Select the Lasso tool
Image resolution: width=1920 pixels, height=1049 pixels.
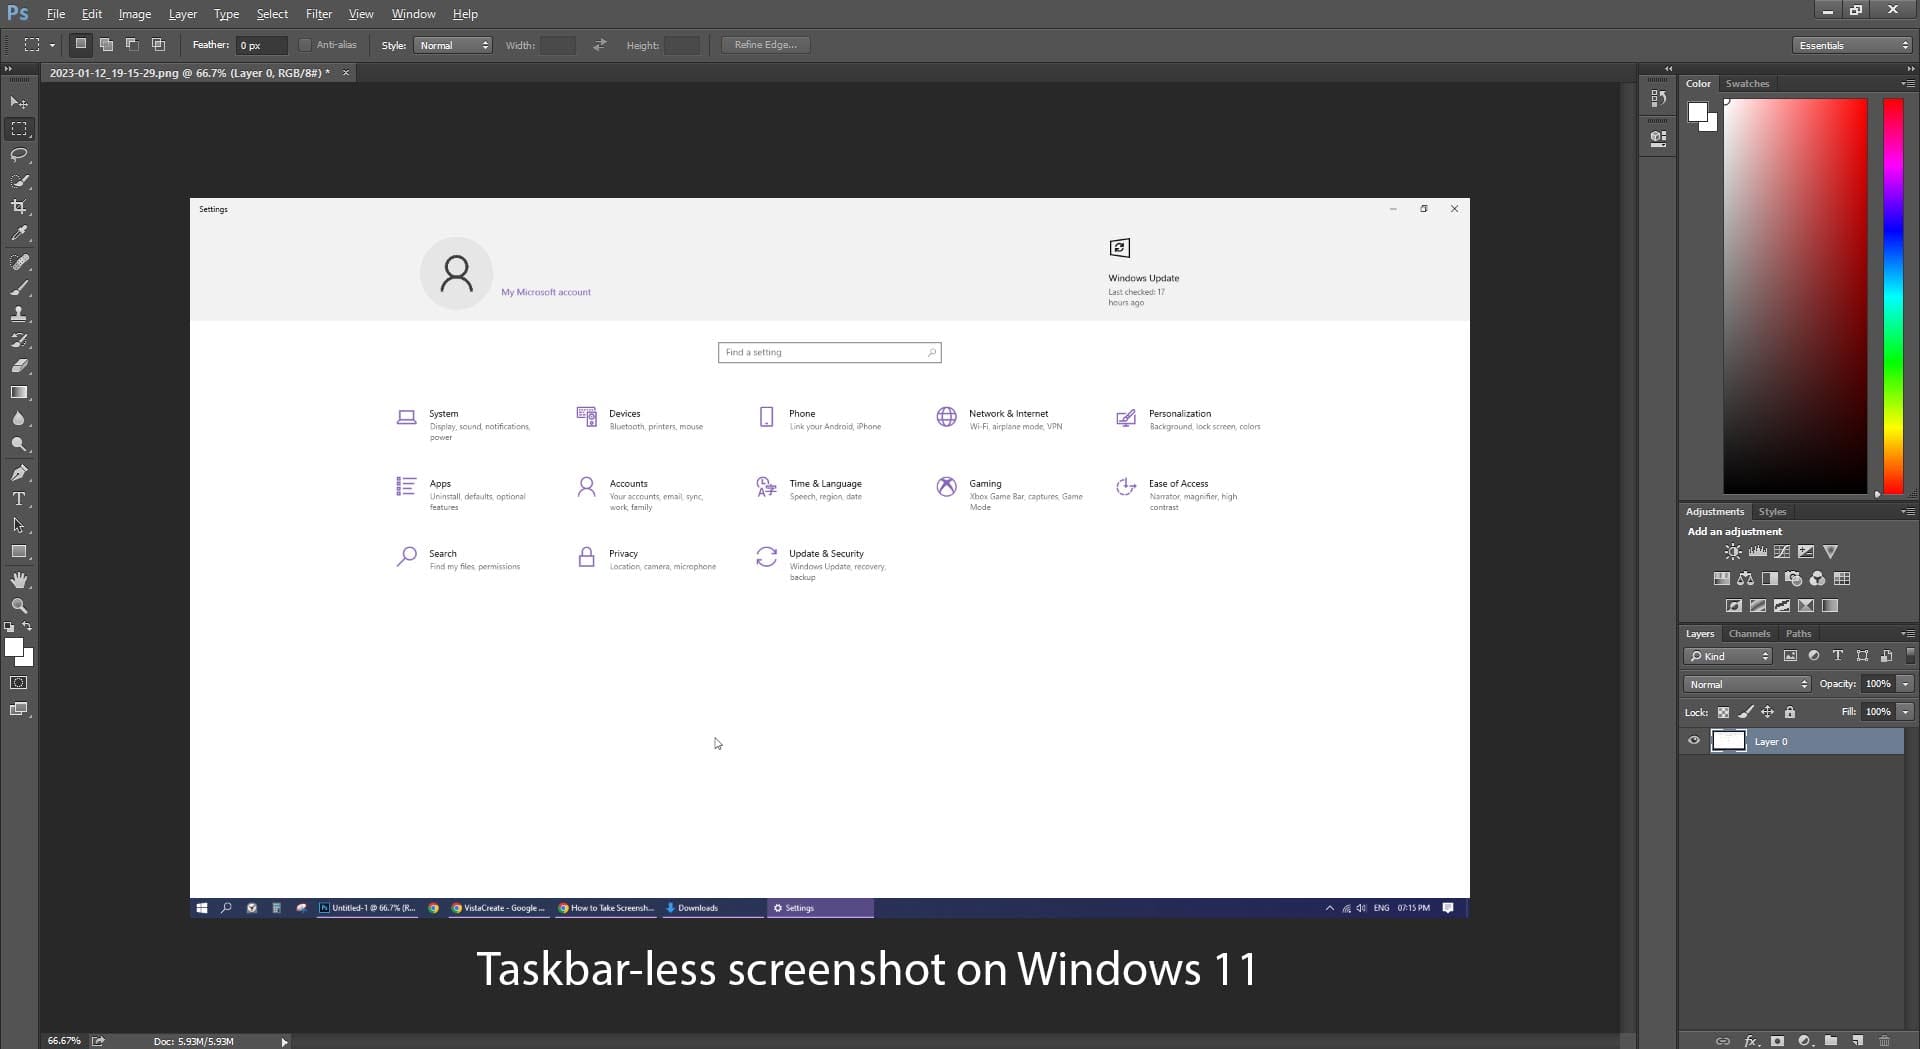pyautogui.click(x=19, y=155)
